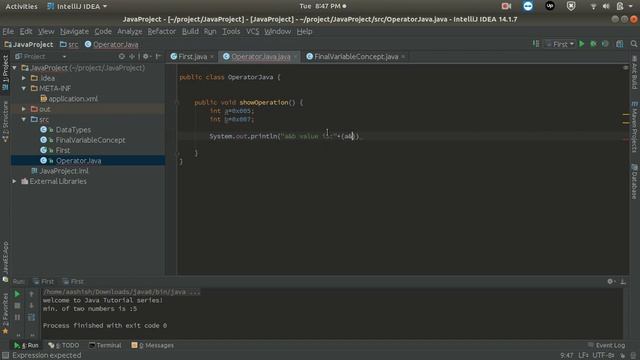The width and height of the screenshot is (640, 360).
Task: Open system menu arrow in top panel
Action: 631,6
